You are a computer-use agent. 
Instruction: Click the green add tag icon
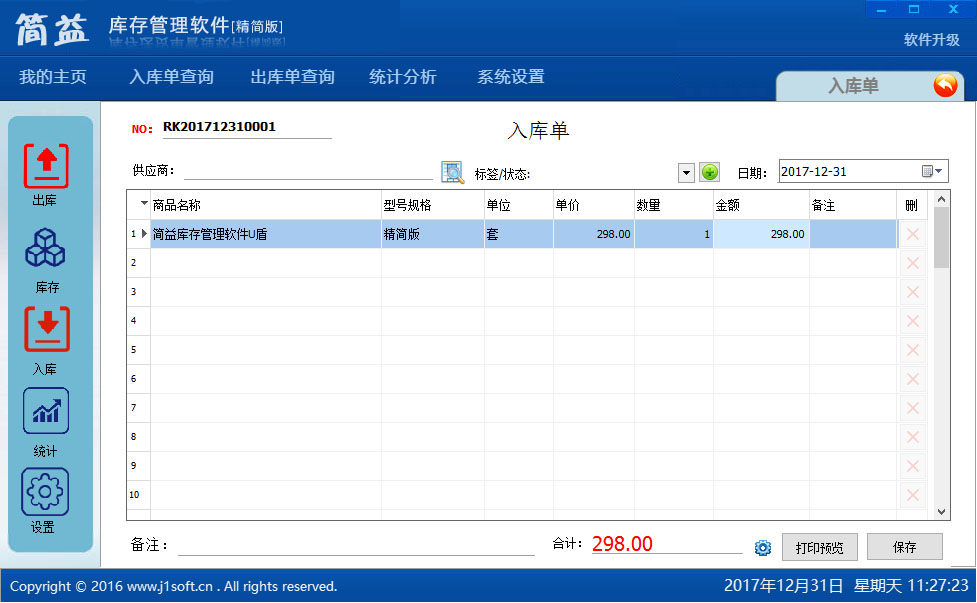tap(709, 172)
